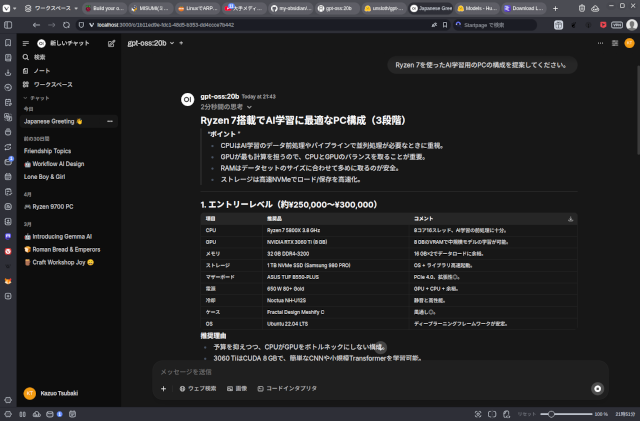Open the Vivaldi calendar status icon
Screen dimensions: 640x421
[x=73, y=414]
